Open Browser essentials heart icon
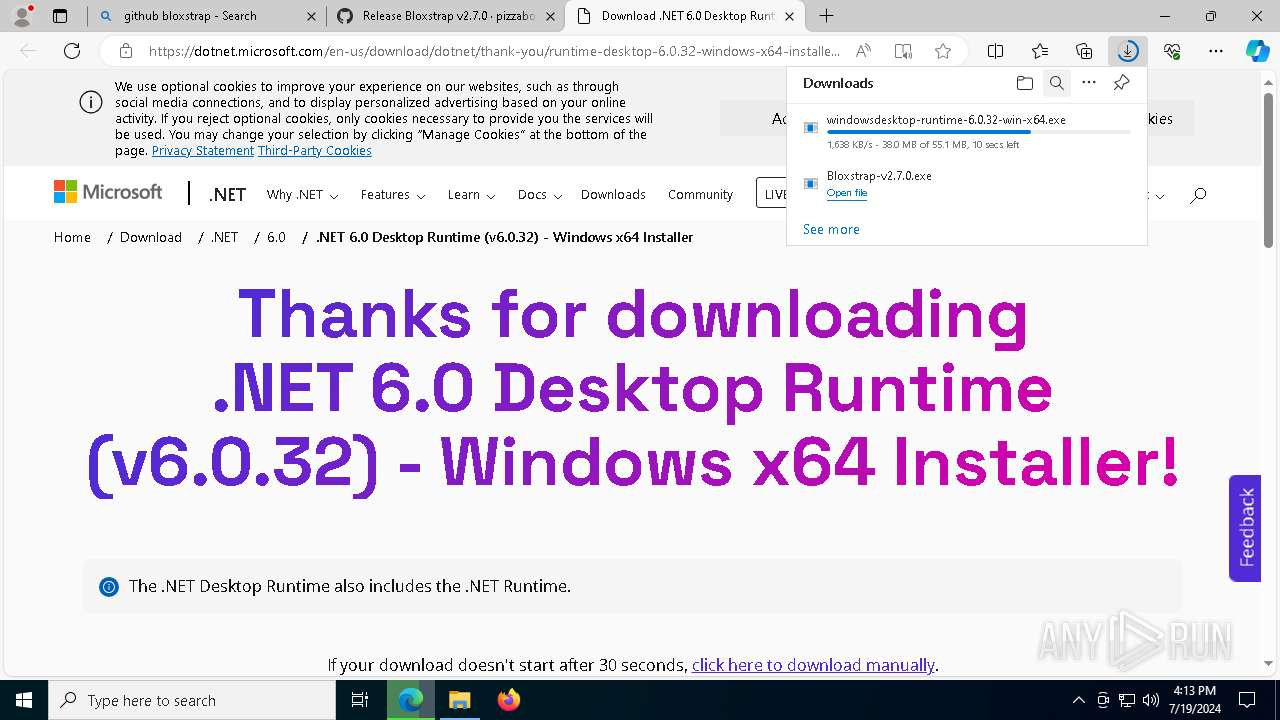This screenshot has height=720, width=1280. [1172, 51]
